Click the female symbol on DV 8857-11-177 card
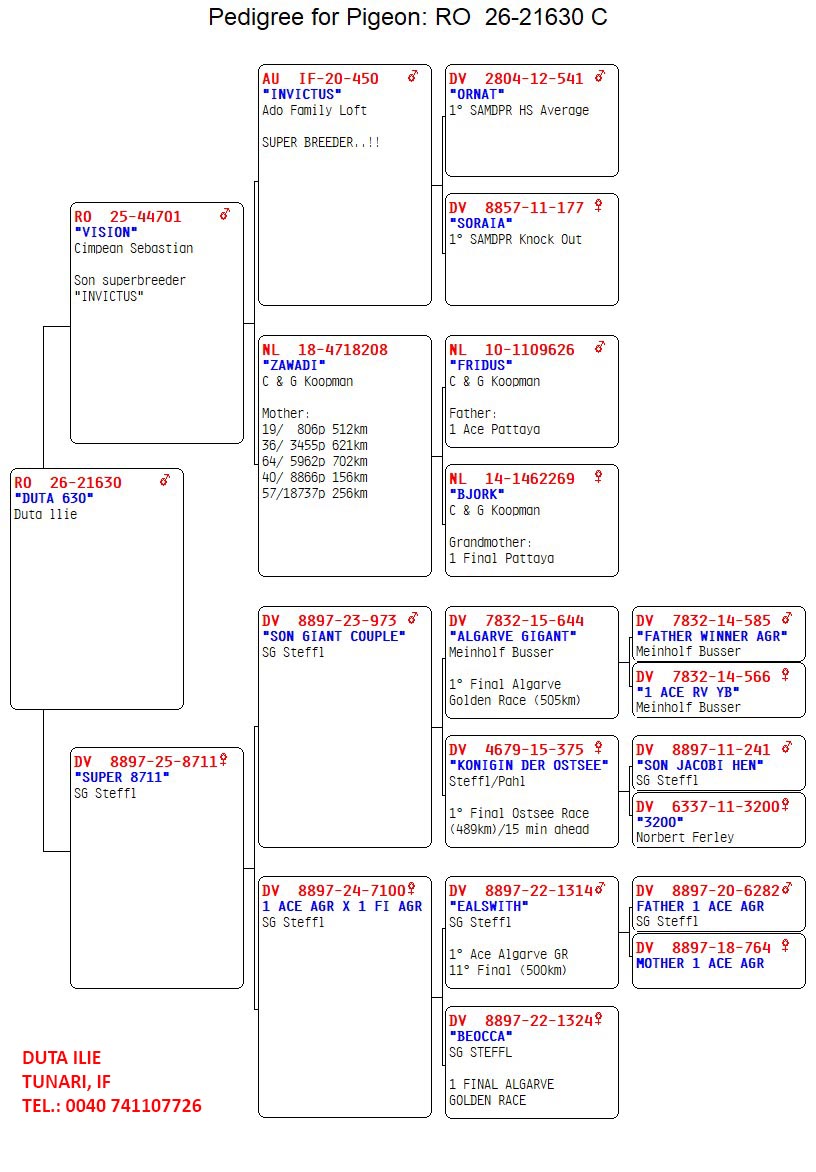Screen dimensions: 816x1172 tap(599, 205)
